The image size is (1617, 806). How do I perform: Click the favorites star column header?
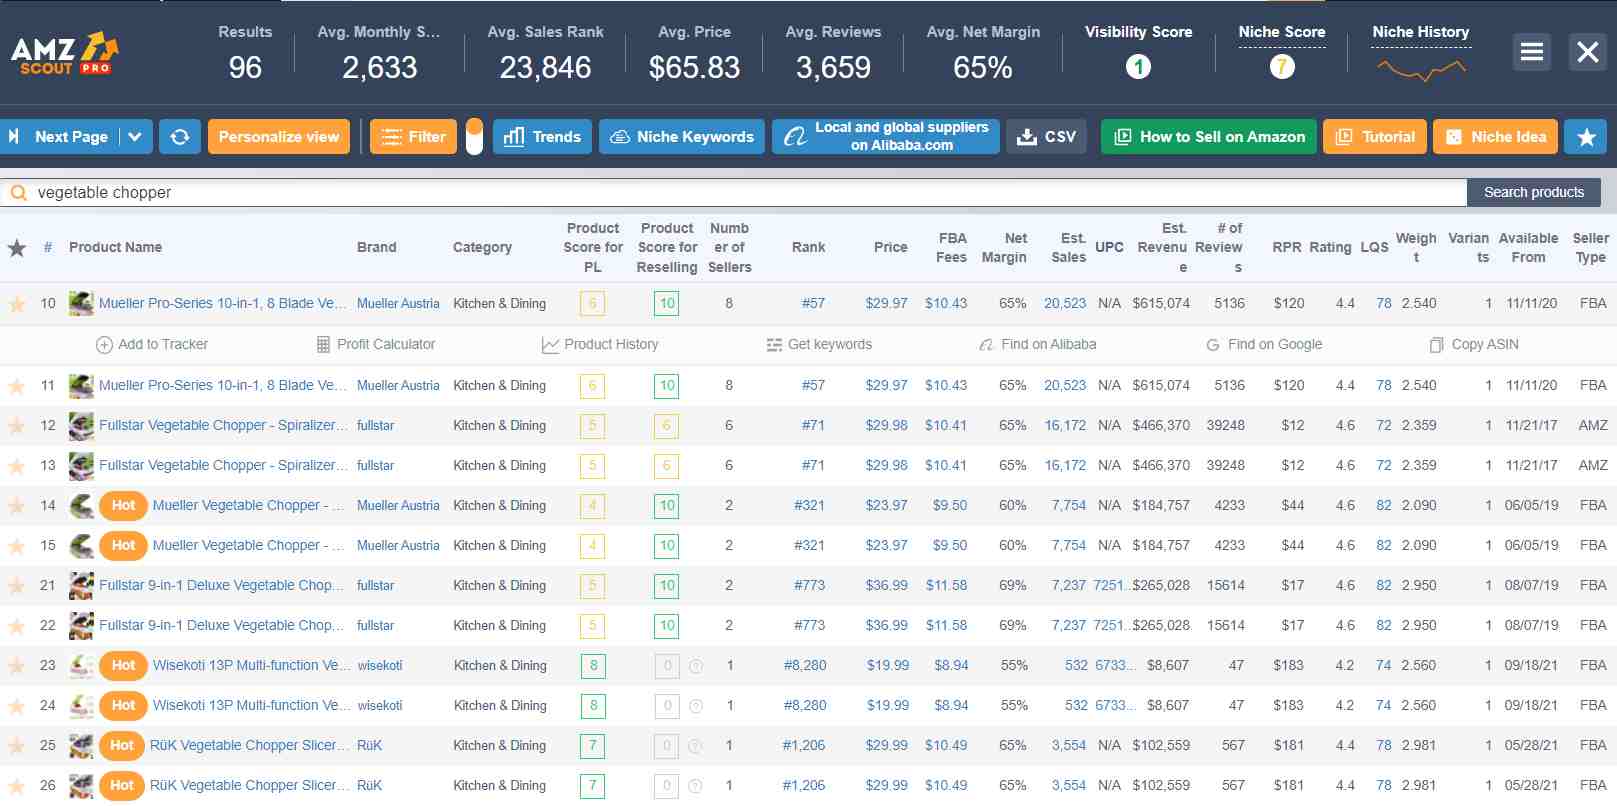click(x=17, y=248)
